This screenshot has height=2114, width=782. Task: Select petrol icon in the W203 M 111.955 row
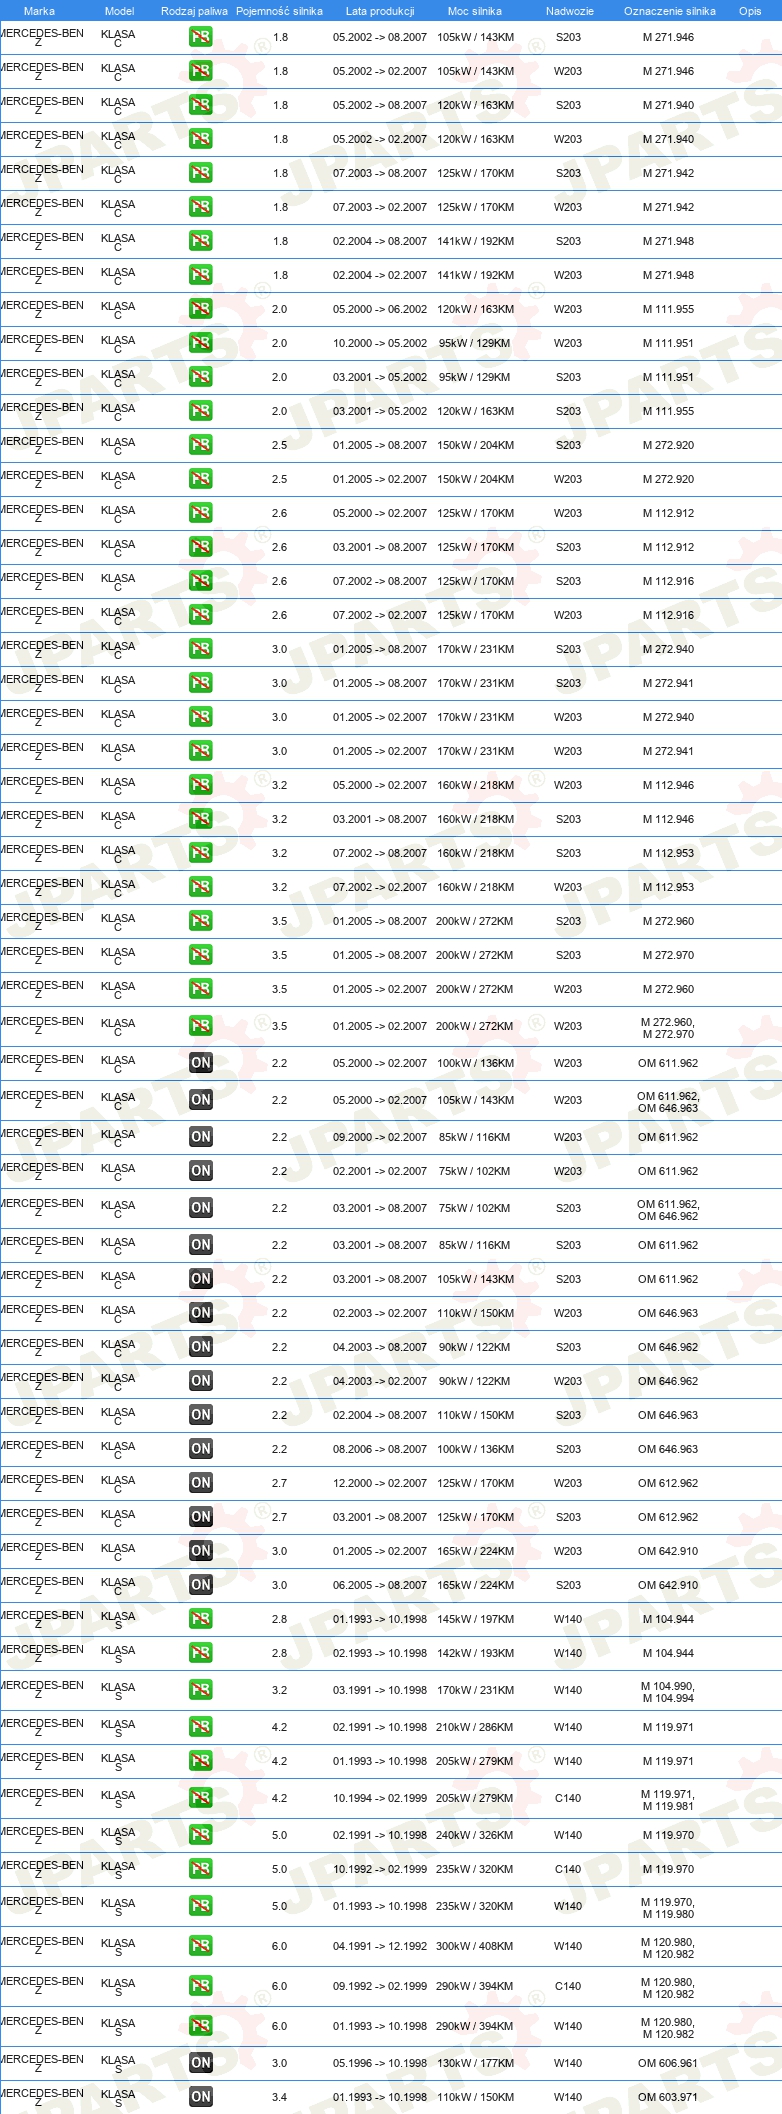200,309
